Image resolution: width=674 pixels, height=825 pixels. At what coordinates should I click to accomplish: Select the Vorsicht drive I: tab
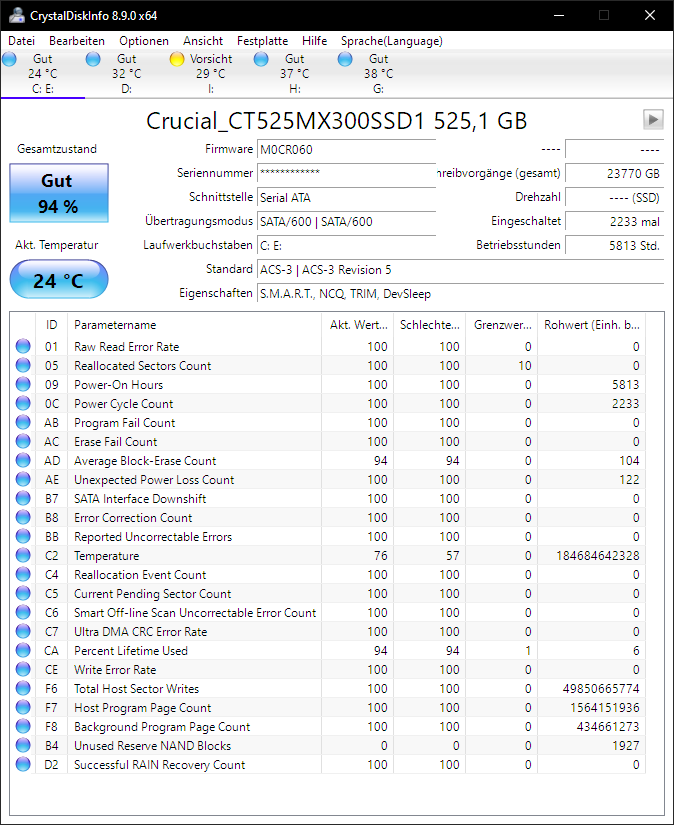(x=210, y=74)
